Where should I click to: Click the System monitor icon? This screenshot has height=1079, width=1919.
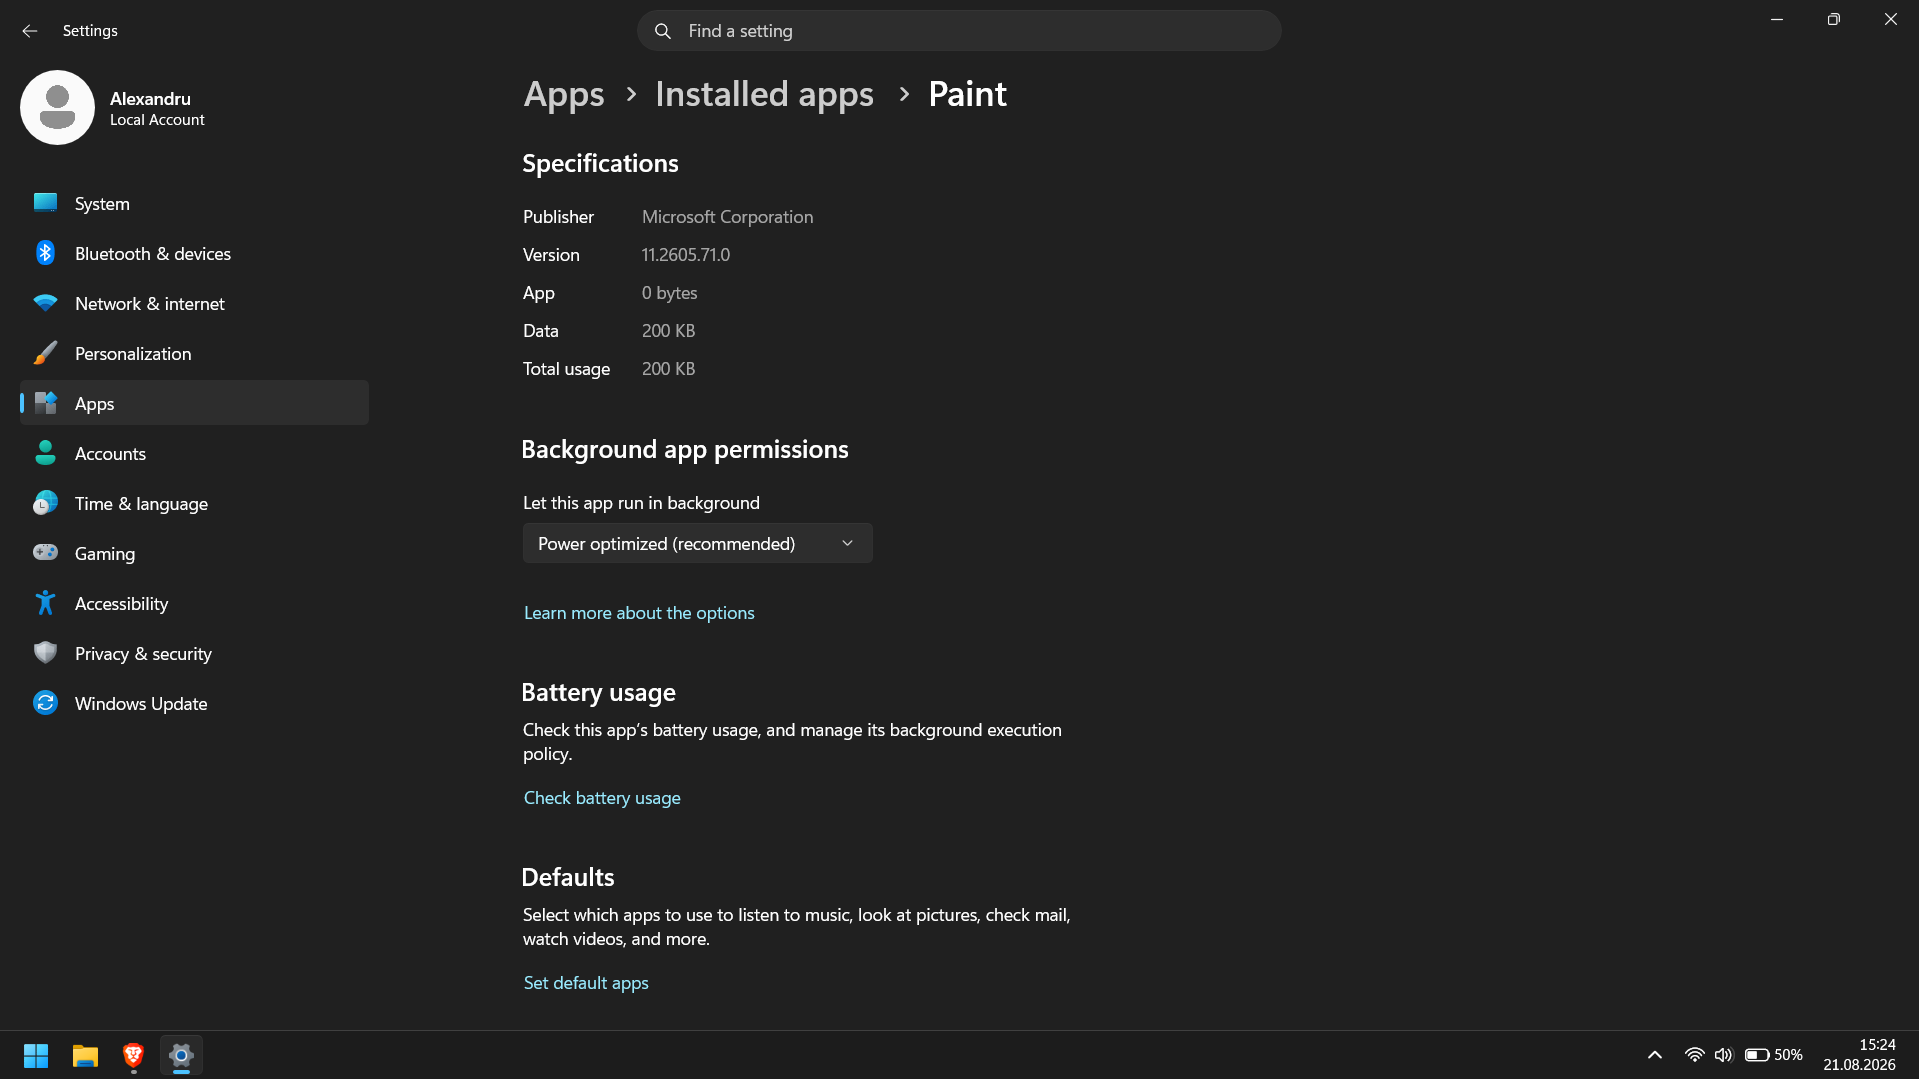coord(45,203)
